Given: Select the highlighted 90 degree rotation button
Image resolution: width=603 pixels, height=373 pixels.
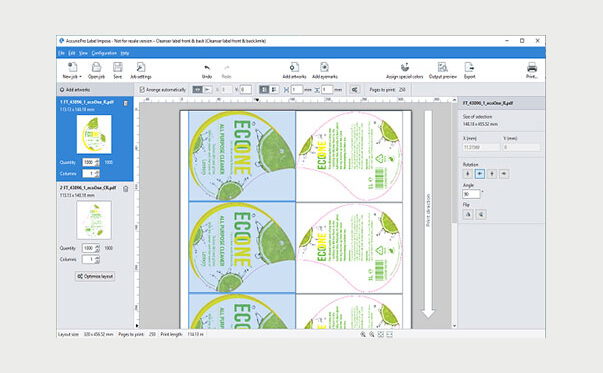Looking at the screenshot, I should click(480, 174).
